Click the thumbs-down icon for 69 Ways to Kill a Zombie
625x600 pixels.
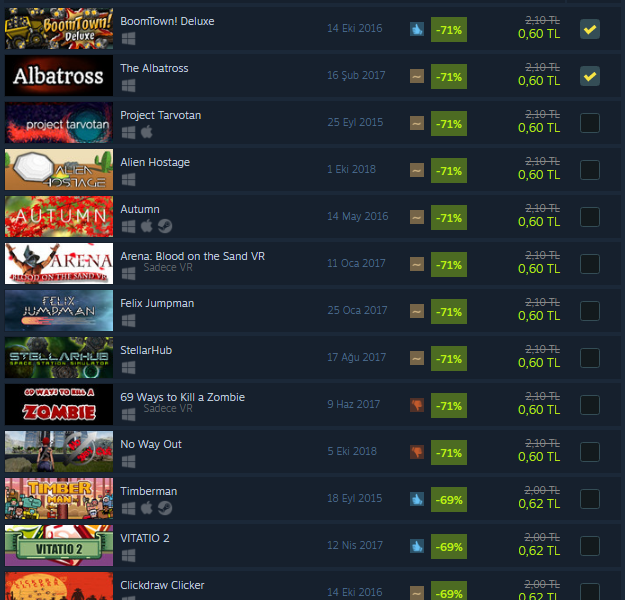tap(417, 405)
